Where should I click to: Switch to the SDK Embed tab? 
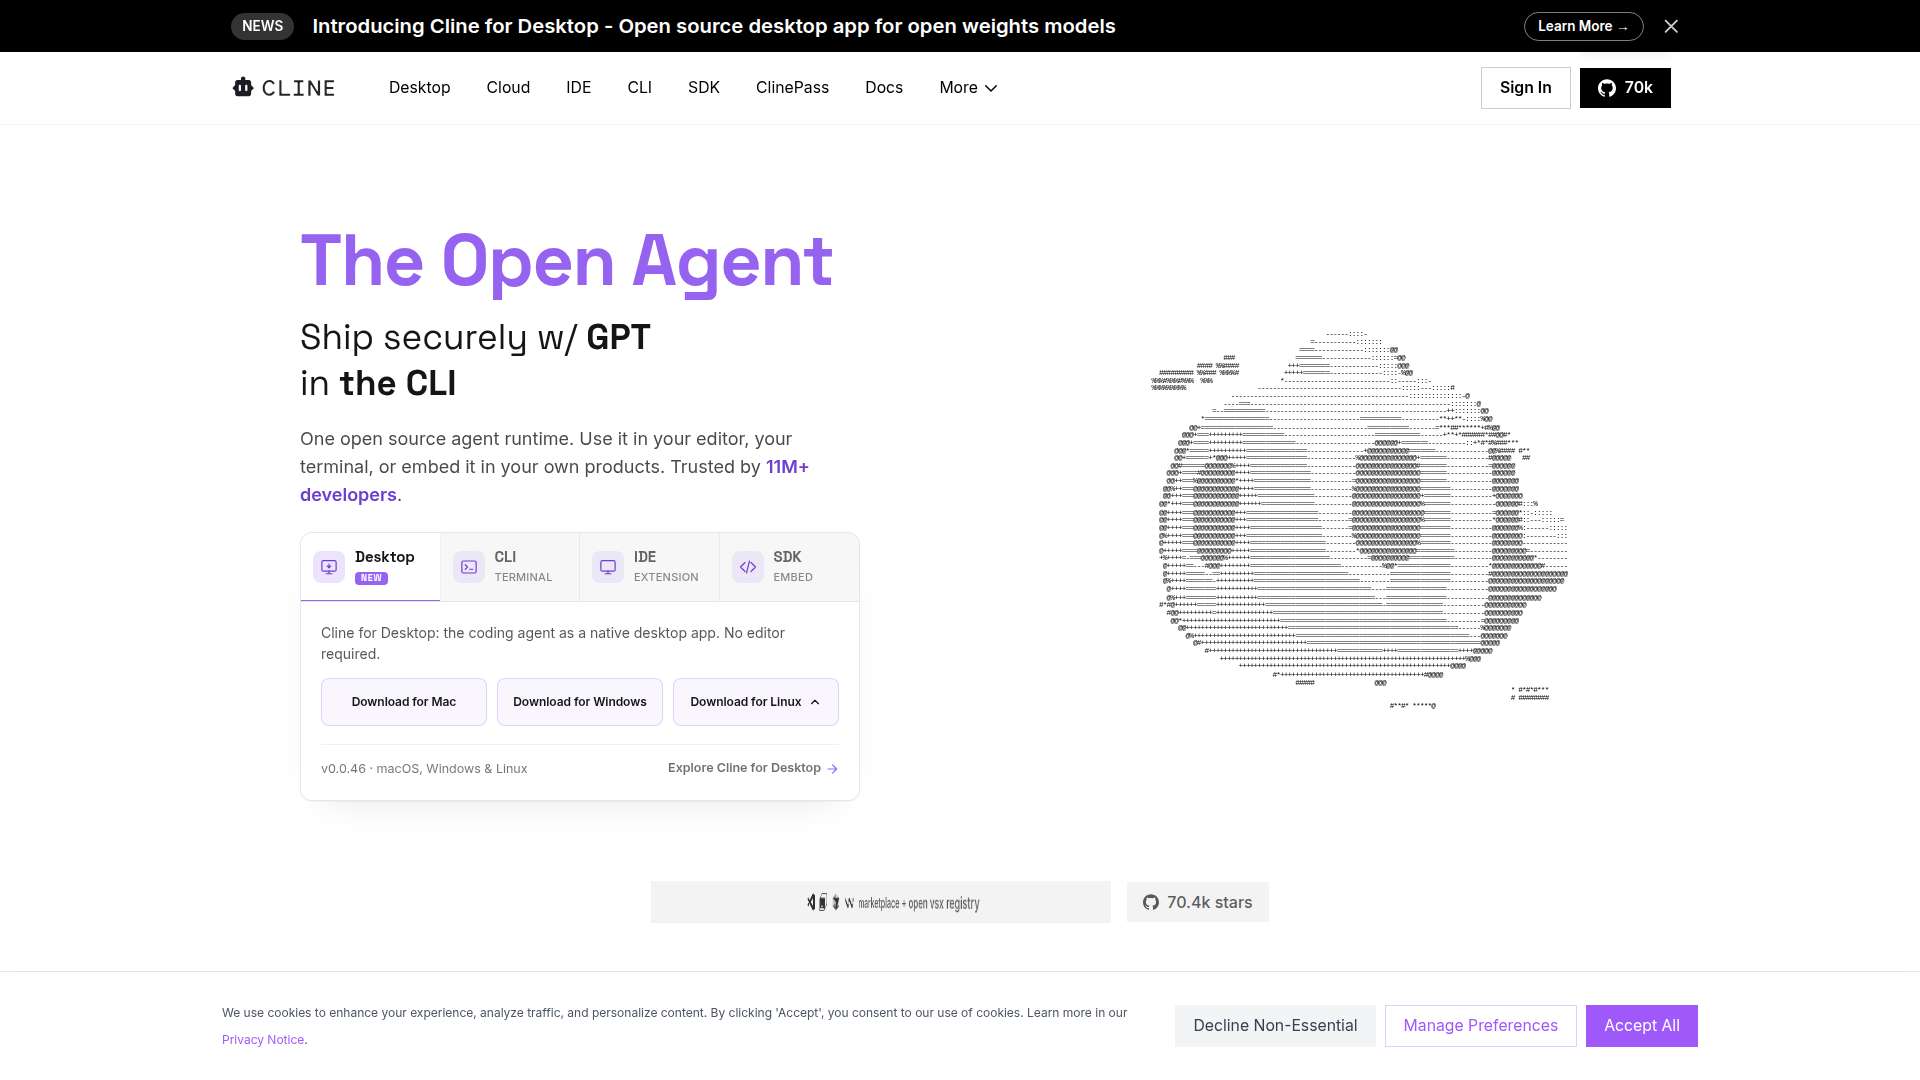coord(789,567)
